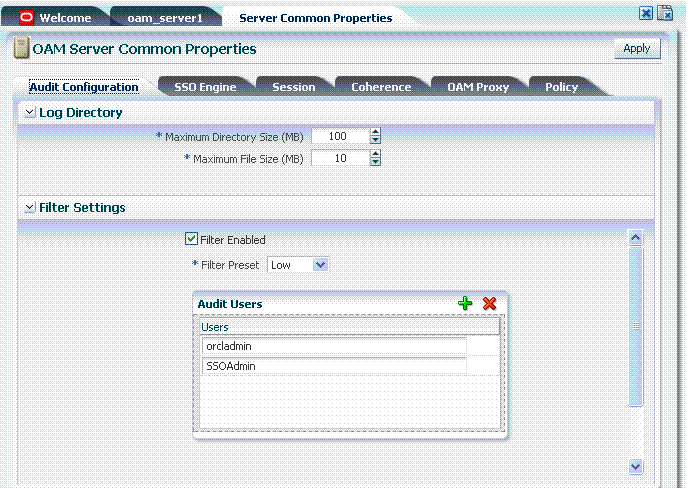Open the Policy tab

pyautogui.click(x=561, y=87)
